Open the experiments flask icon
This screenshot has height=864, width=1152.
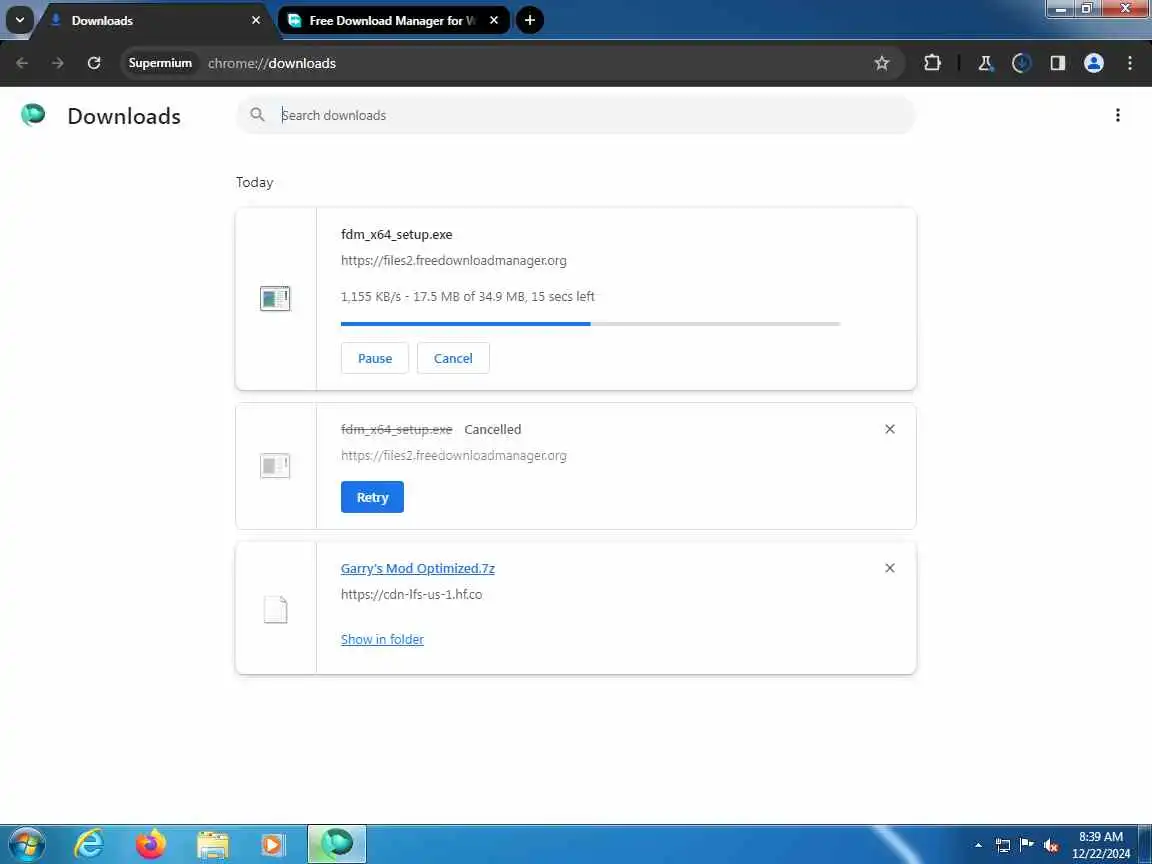(985, 63)
